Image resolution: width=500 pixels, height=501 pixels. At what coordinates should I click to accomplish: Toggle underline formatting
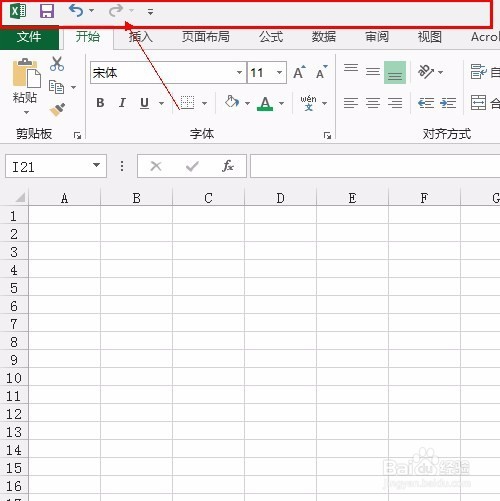[x=144, y=103]
